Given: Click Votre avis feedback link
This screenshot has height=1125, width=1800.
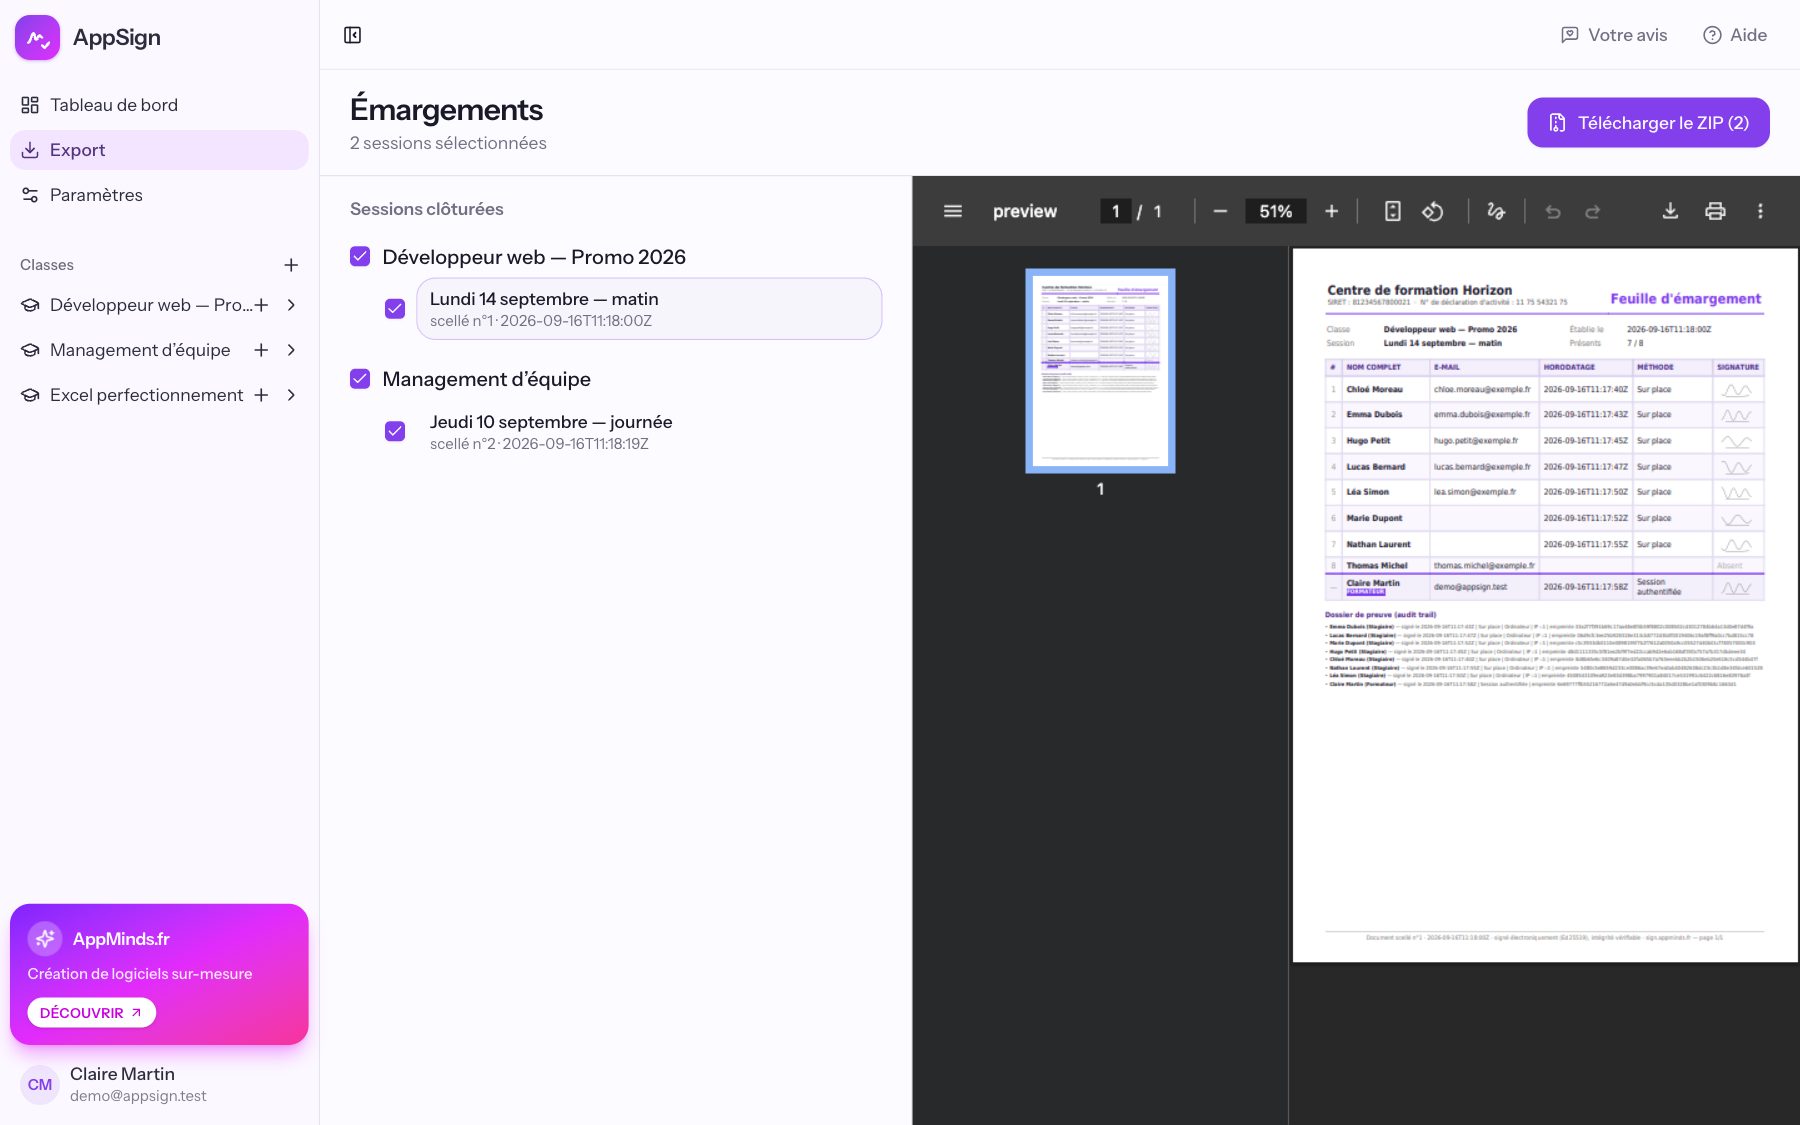Looking at the screenshot, I should (x=1614, y=35).
